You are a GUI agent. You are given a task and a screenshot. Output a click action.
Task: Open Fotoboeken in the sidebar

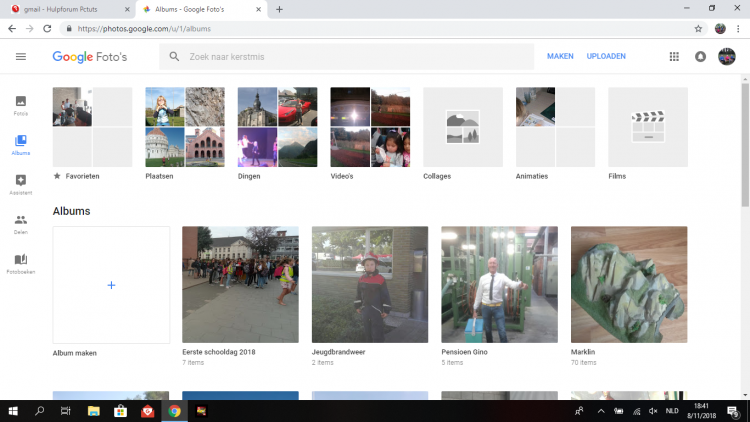pyautogui.click(x=21, y=263)
